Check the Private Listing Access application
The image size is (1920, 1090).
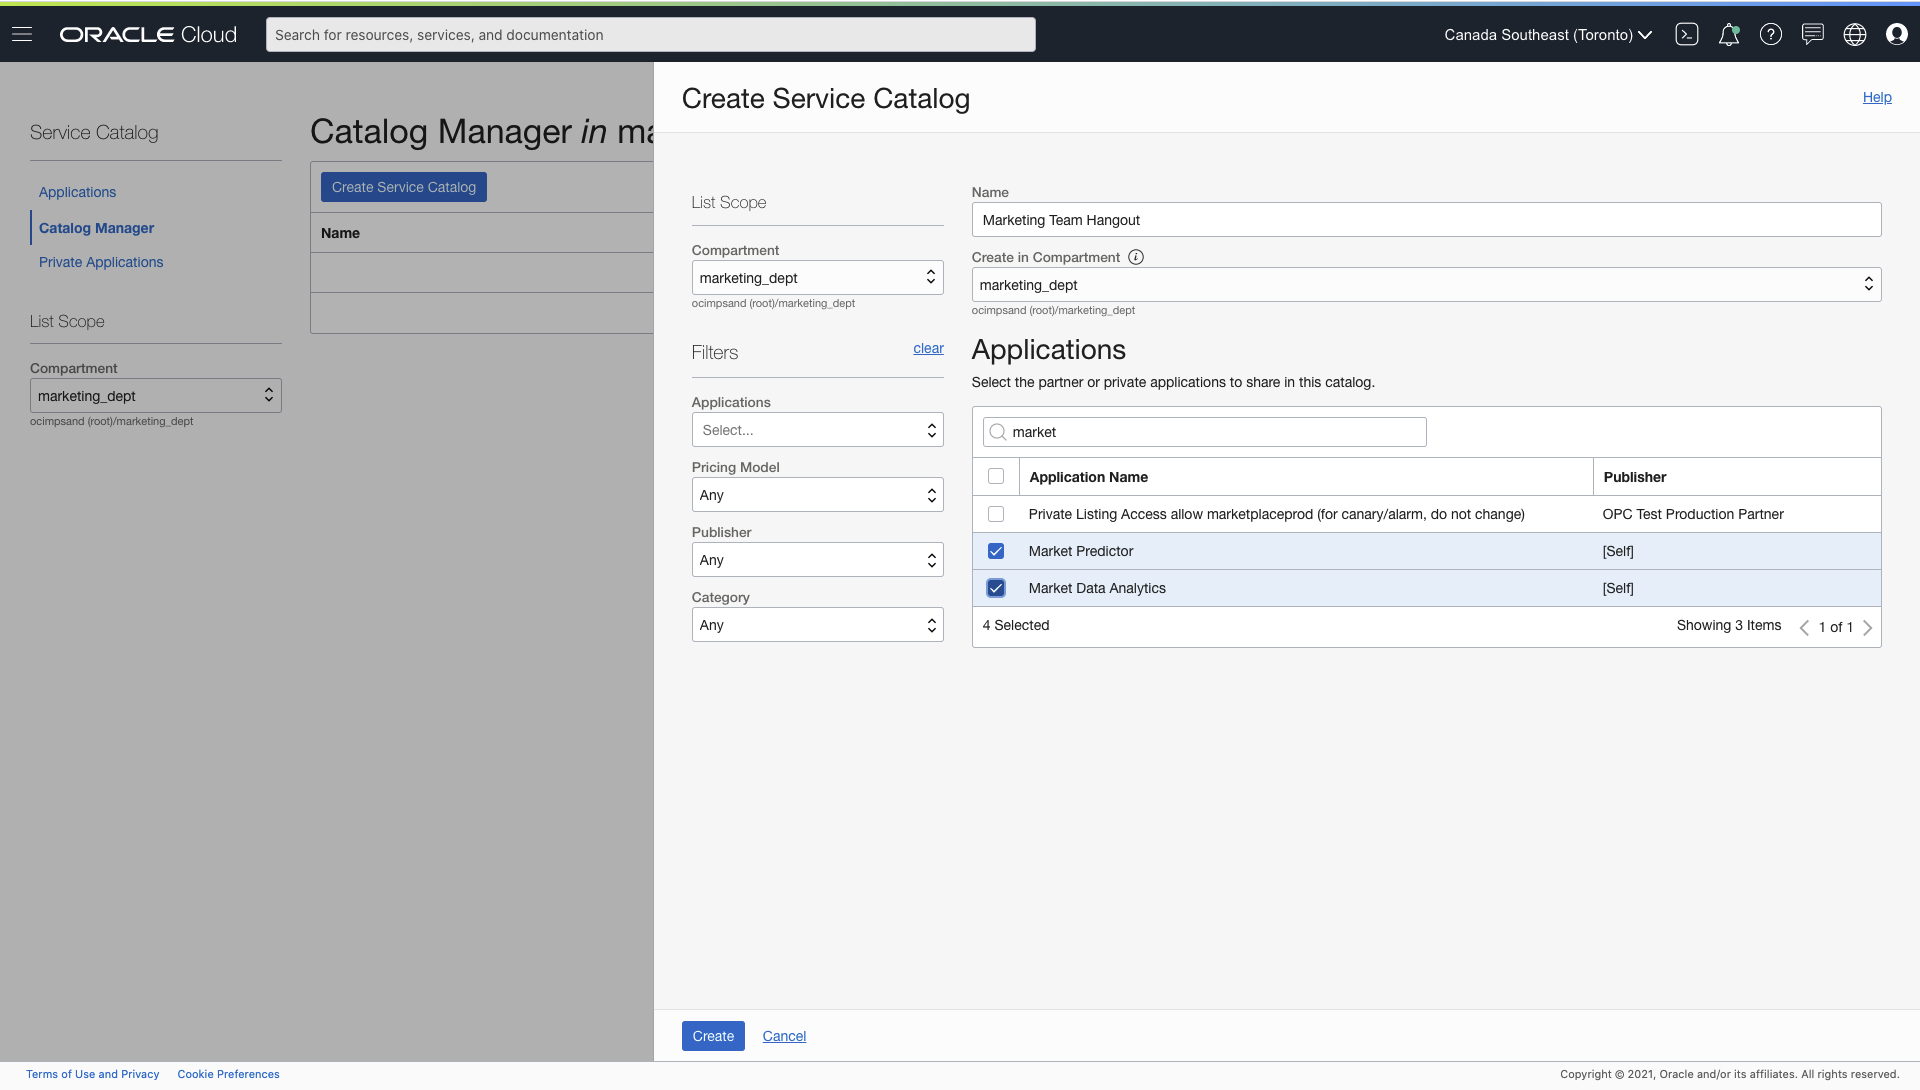point(996,514)
